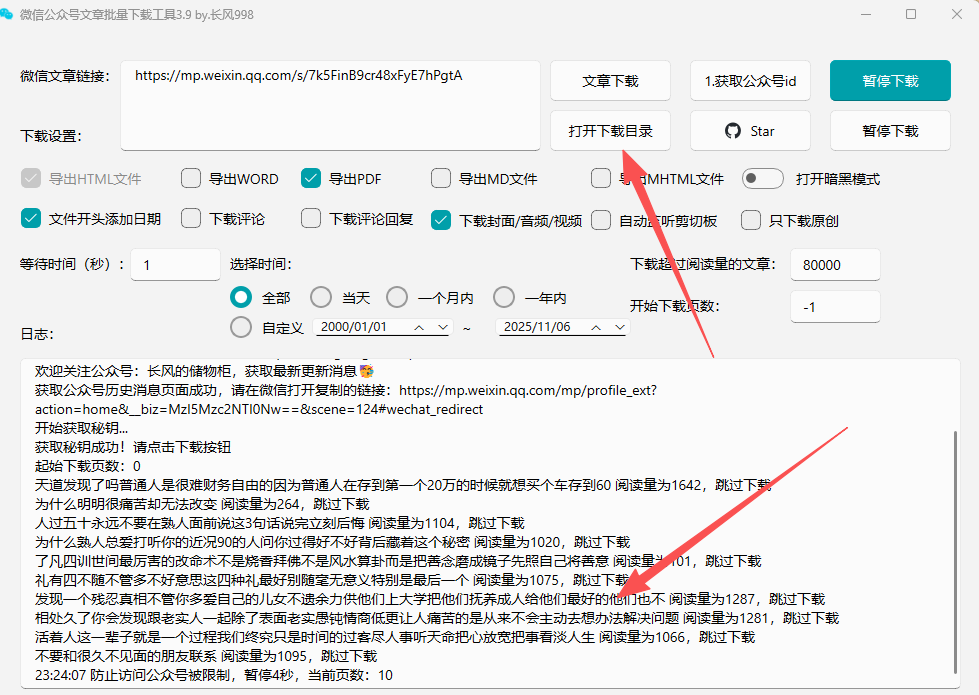Click the teal 暂停下载 button
This screenshot has height=695, width=979.
[x=890, y=81]
